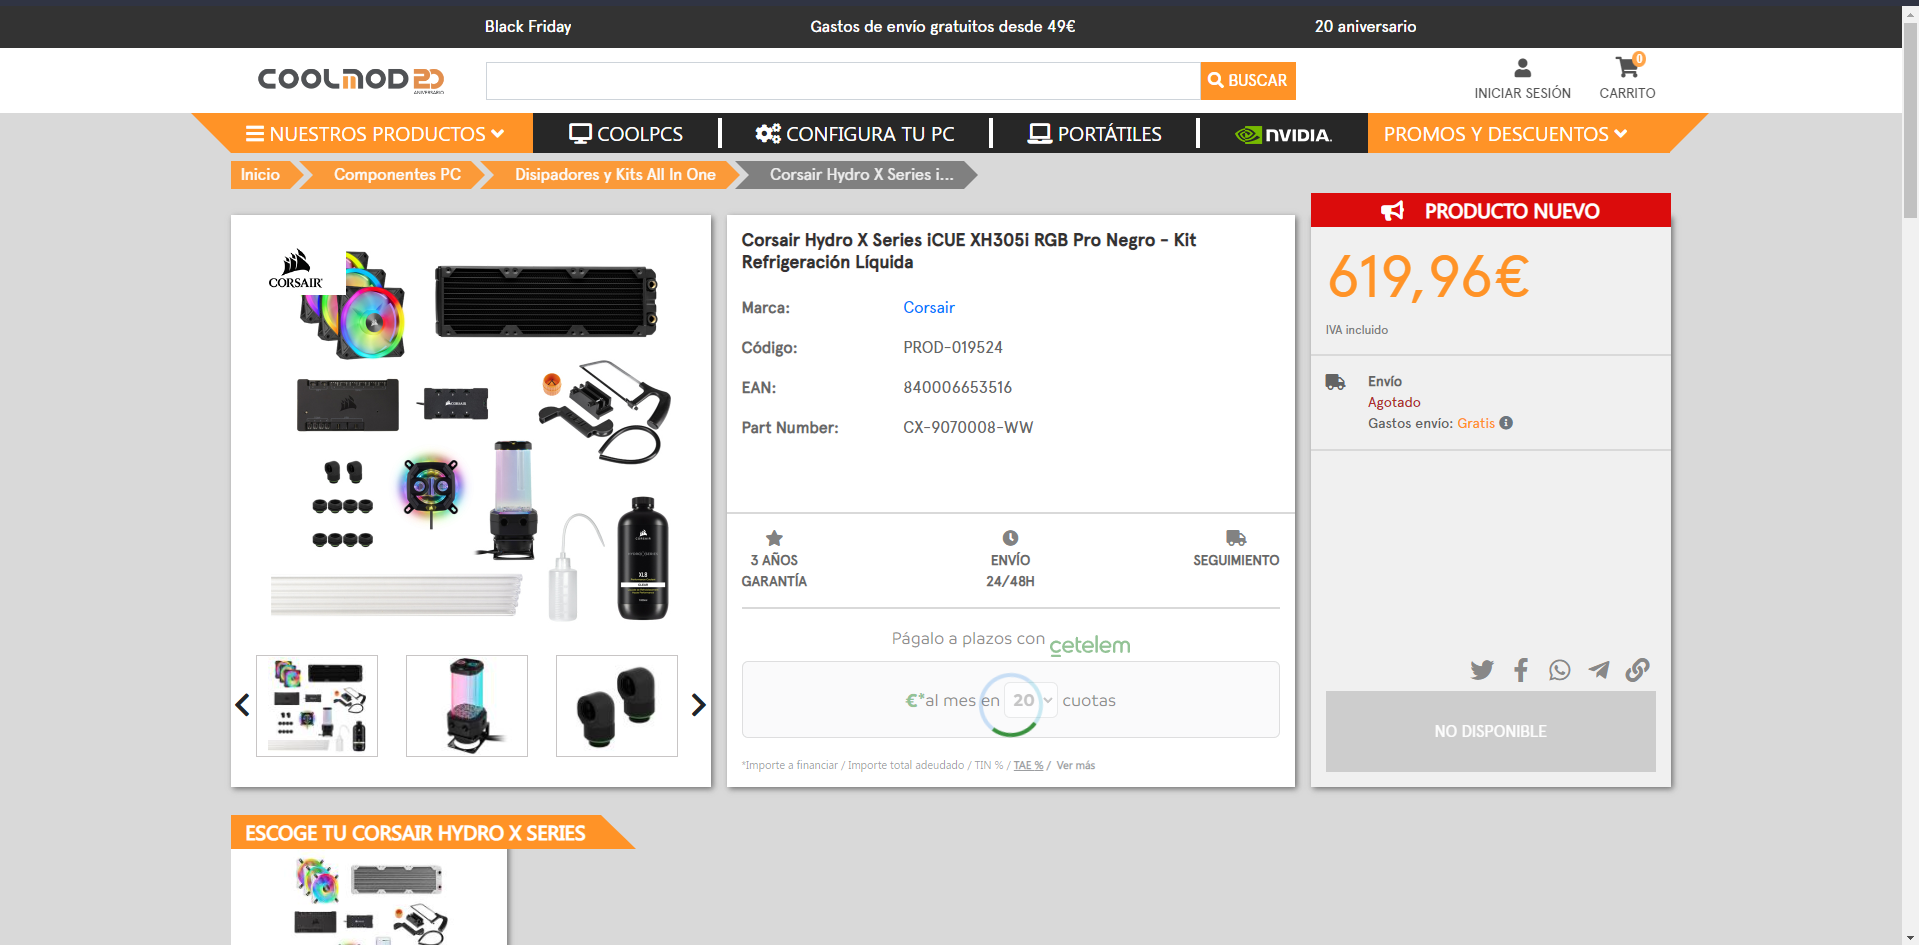Click shipping cost info icon
1919x945 pixels.
(x=1506, y=423)
